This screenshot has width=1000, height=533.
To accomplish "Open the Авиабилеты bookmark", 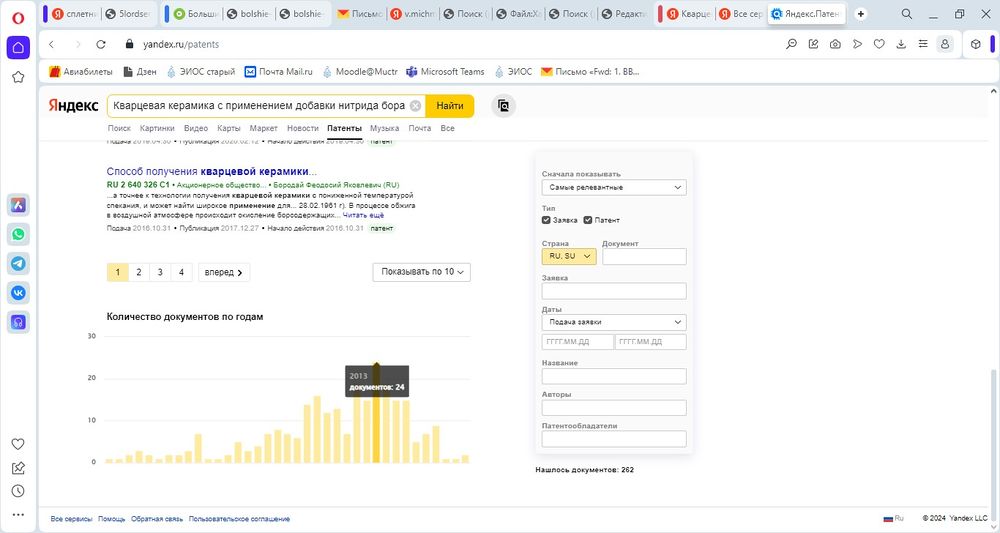I will (x=81, y=71).
